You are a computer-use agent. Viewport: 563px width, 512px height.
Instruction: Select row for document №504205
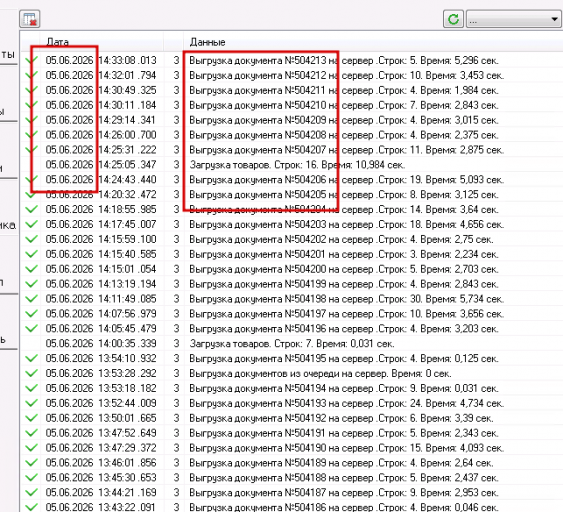click(292, 195)
